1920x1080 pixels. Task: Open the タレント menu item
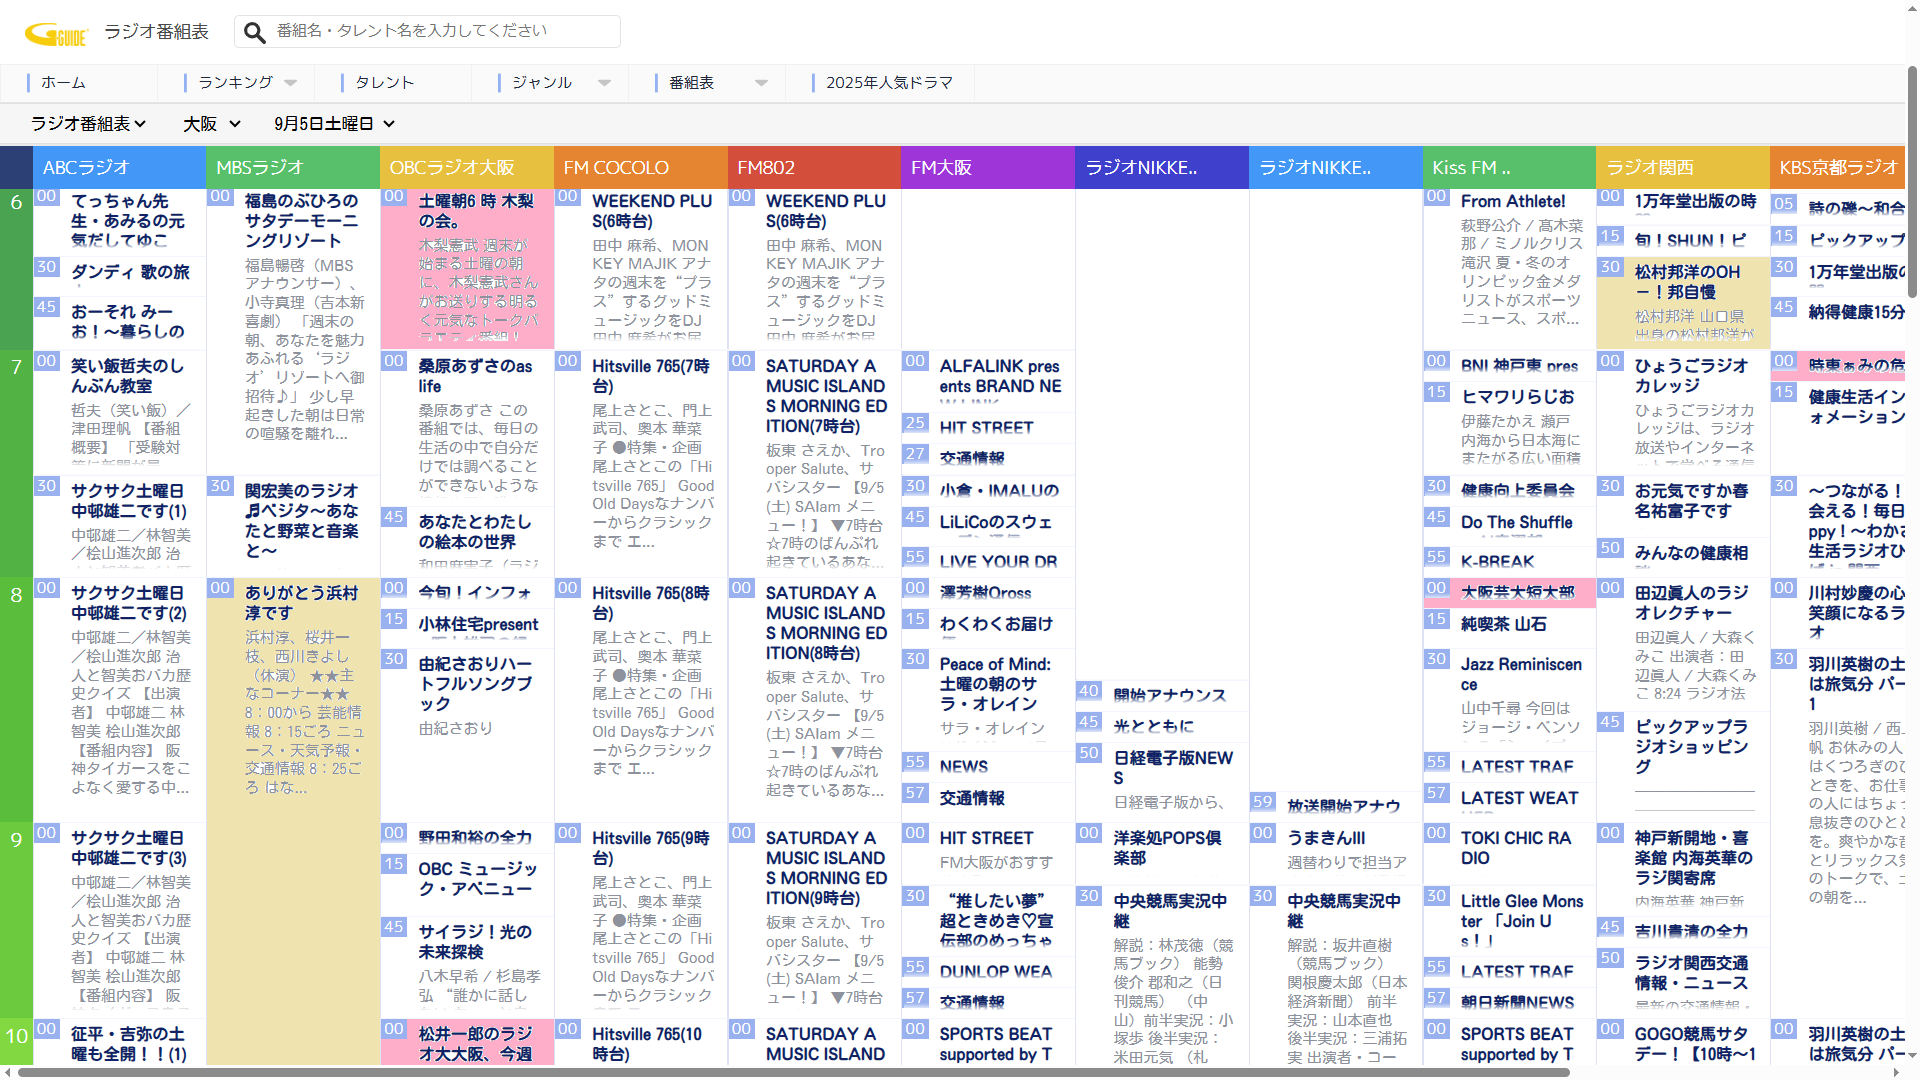point(385,83)
